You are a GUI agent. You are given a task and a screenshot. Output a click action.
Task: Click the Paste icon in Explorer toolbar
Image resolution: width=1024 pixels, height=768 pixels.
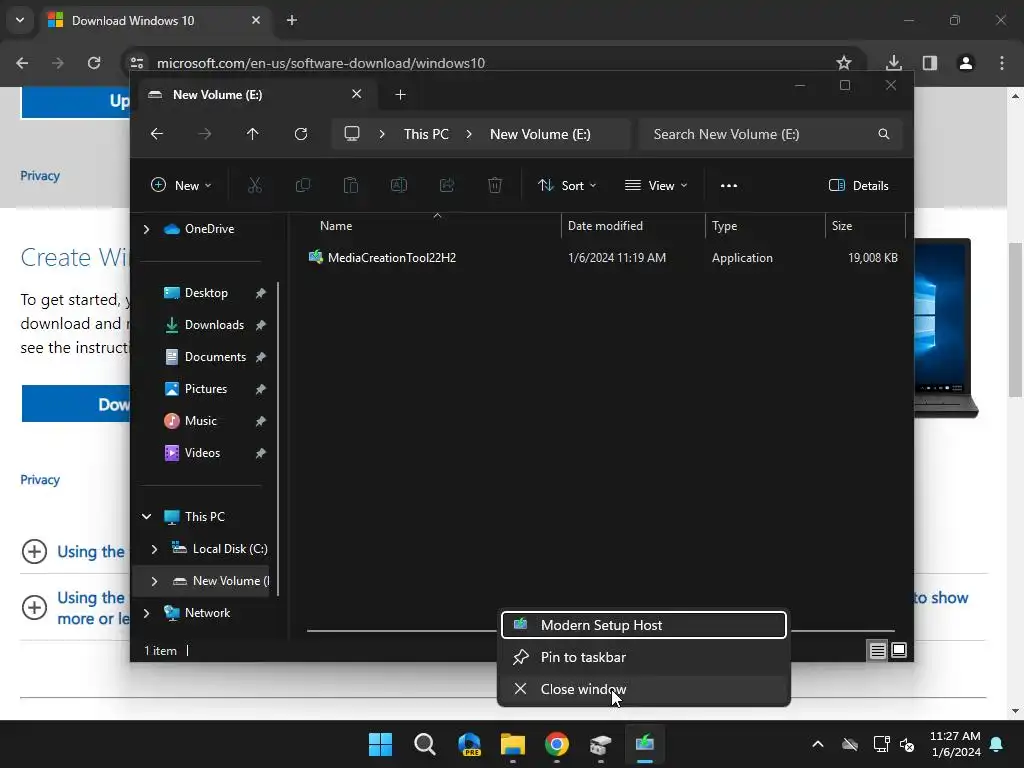(x=351, y=185)
